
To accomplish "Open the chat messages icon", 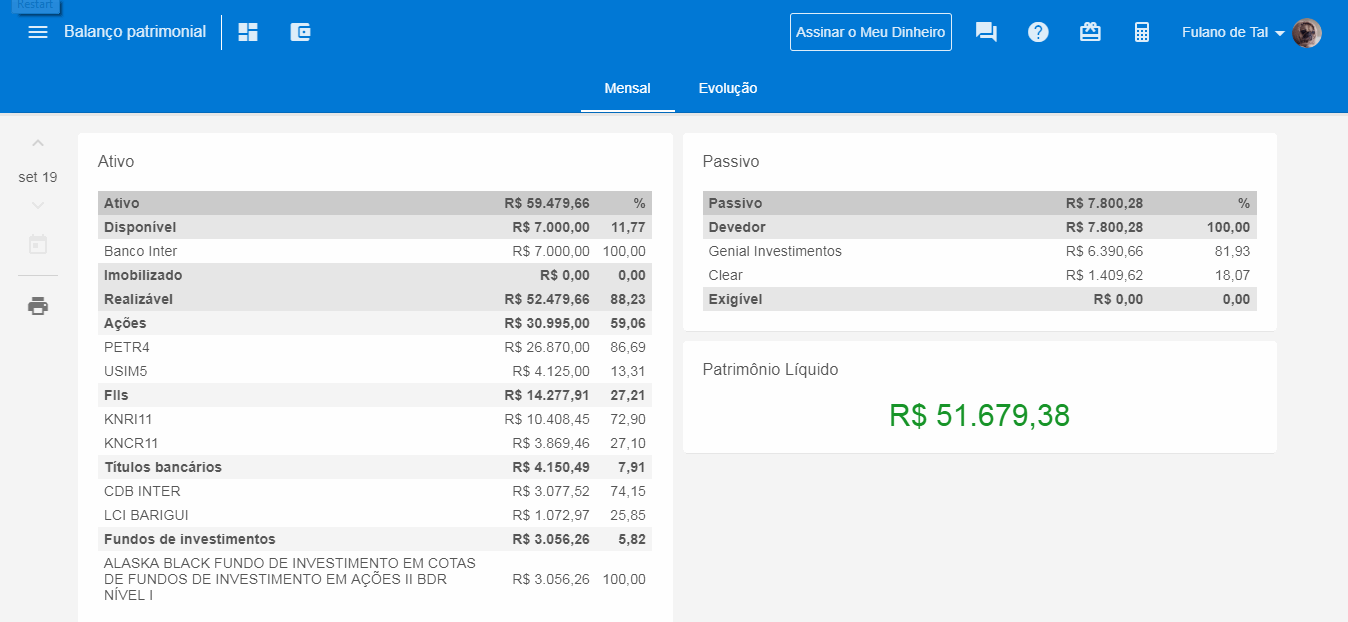I will [x=986, y=32].
